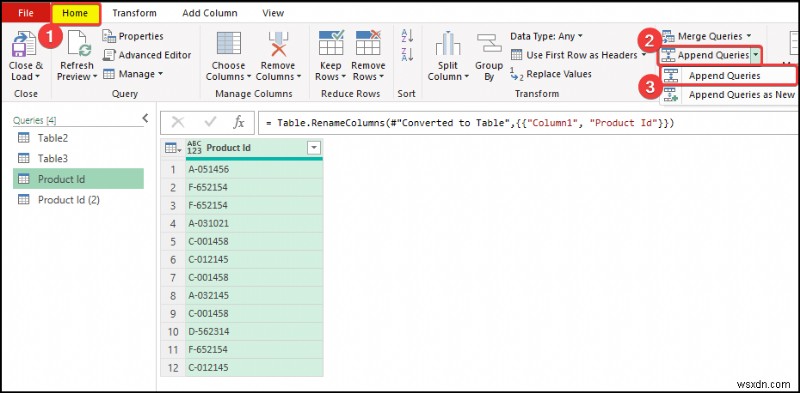800x393 pixels.
Task: Click the Group By icon
Action: pyautogui.click(x=489, y=44)
